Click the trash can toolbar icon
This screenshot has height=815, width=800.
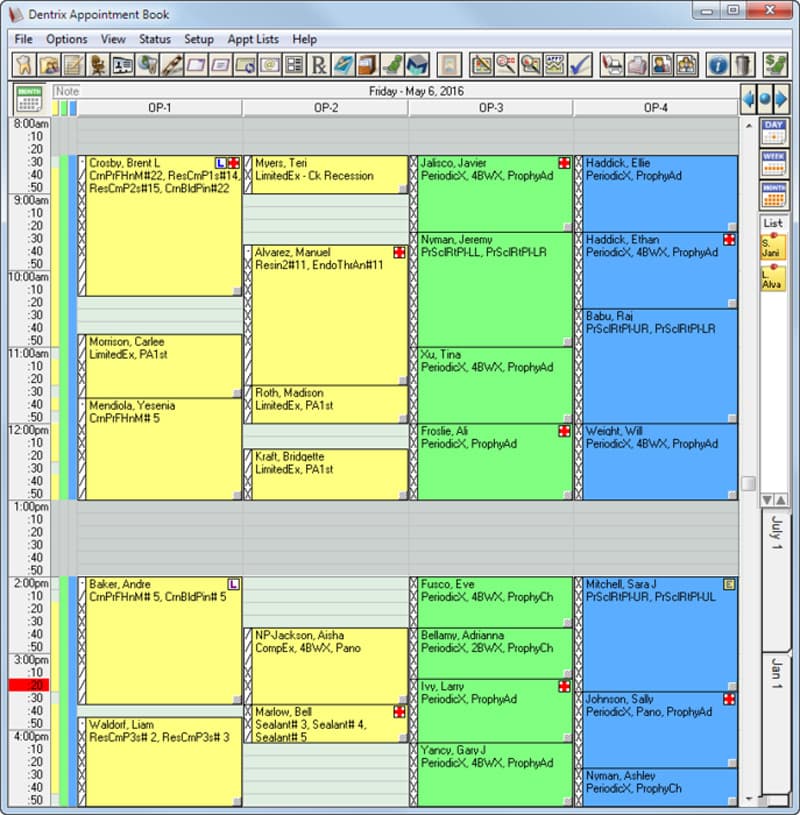[x=742, y=65]
